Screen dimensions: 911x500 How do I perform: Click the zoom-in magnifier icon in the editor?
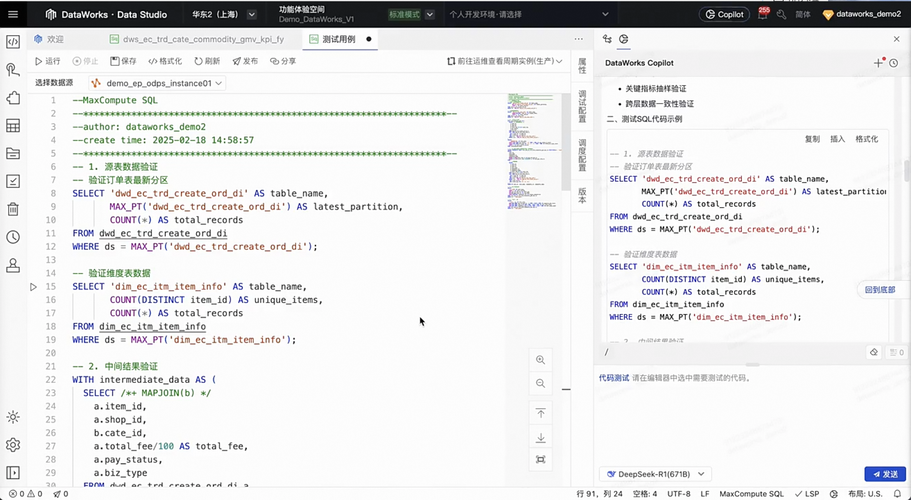click(540, 360)
